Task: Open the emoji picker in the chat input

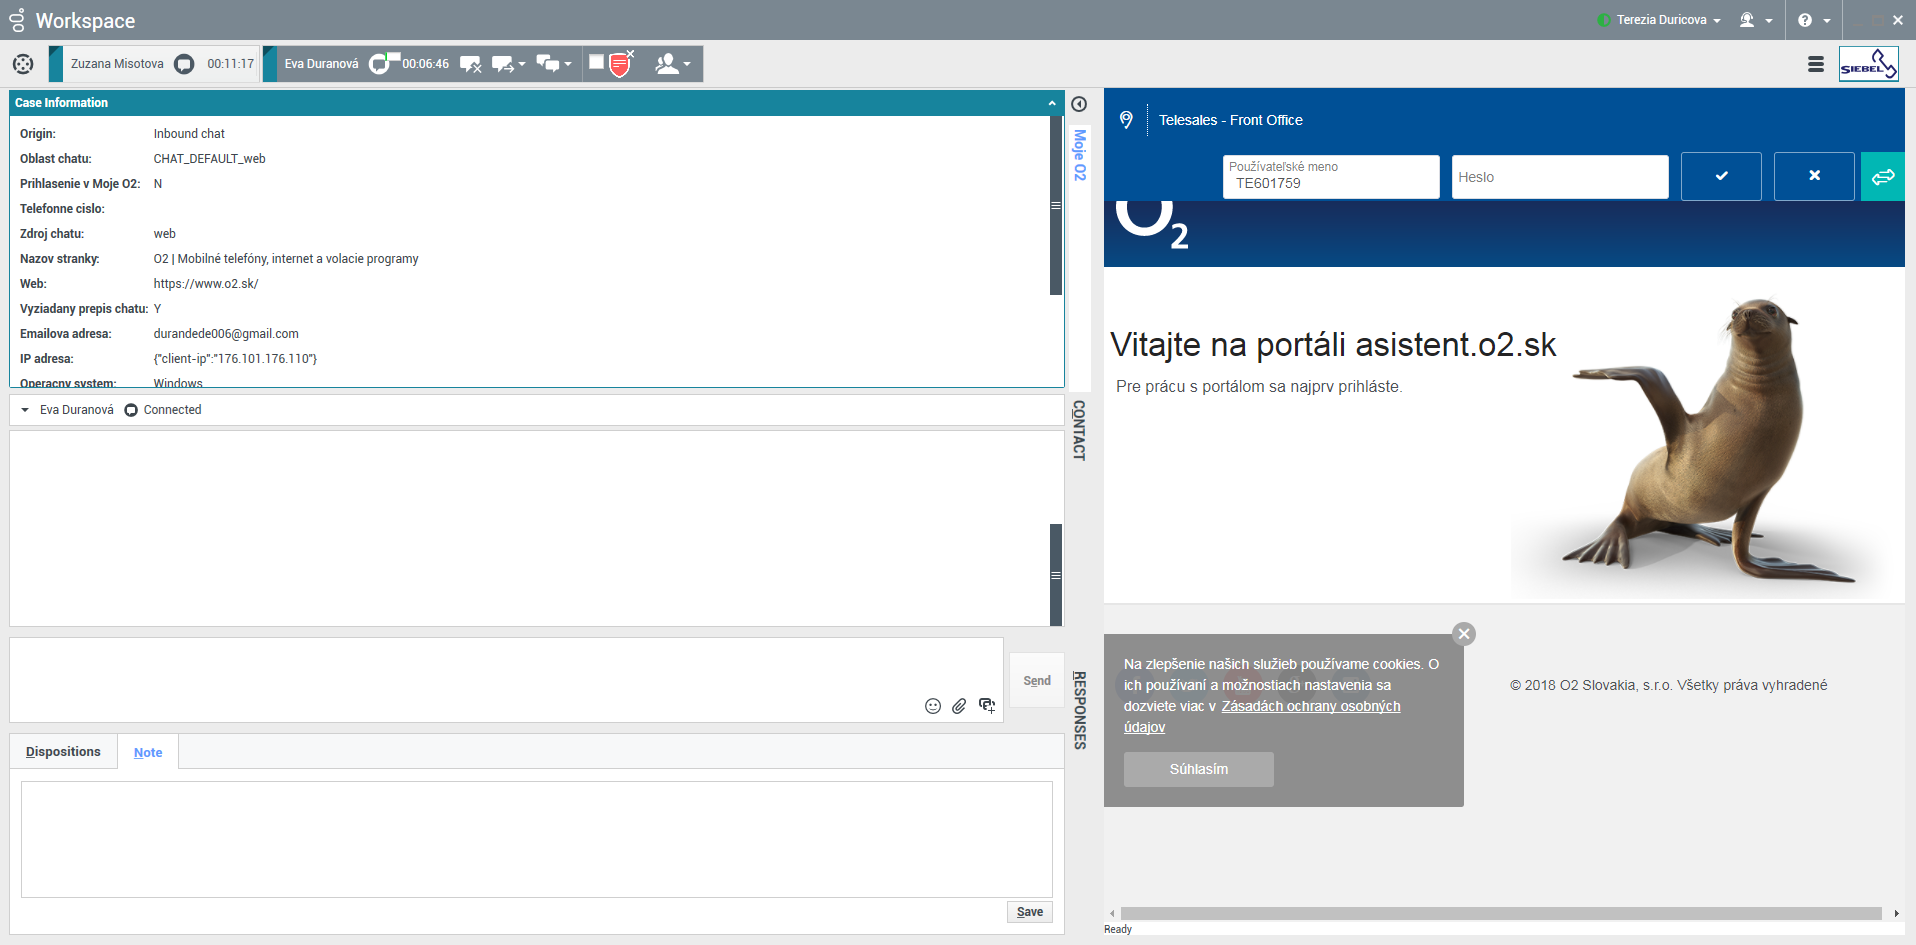Action: (932, 705)
